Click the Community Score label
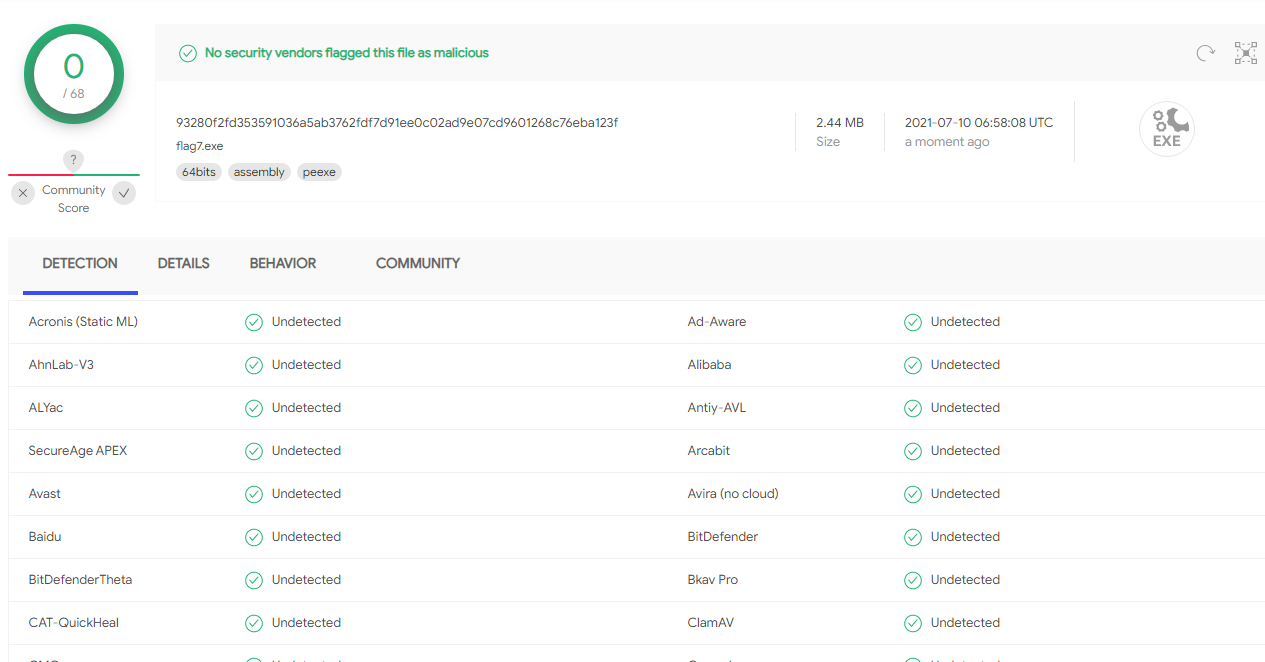This screenshot has width=1265, height=662. (74, 199)
